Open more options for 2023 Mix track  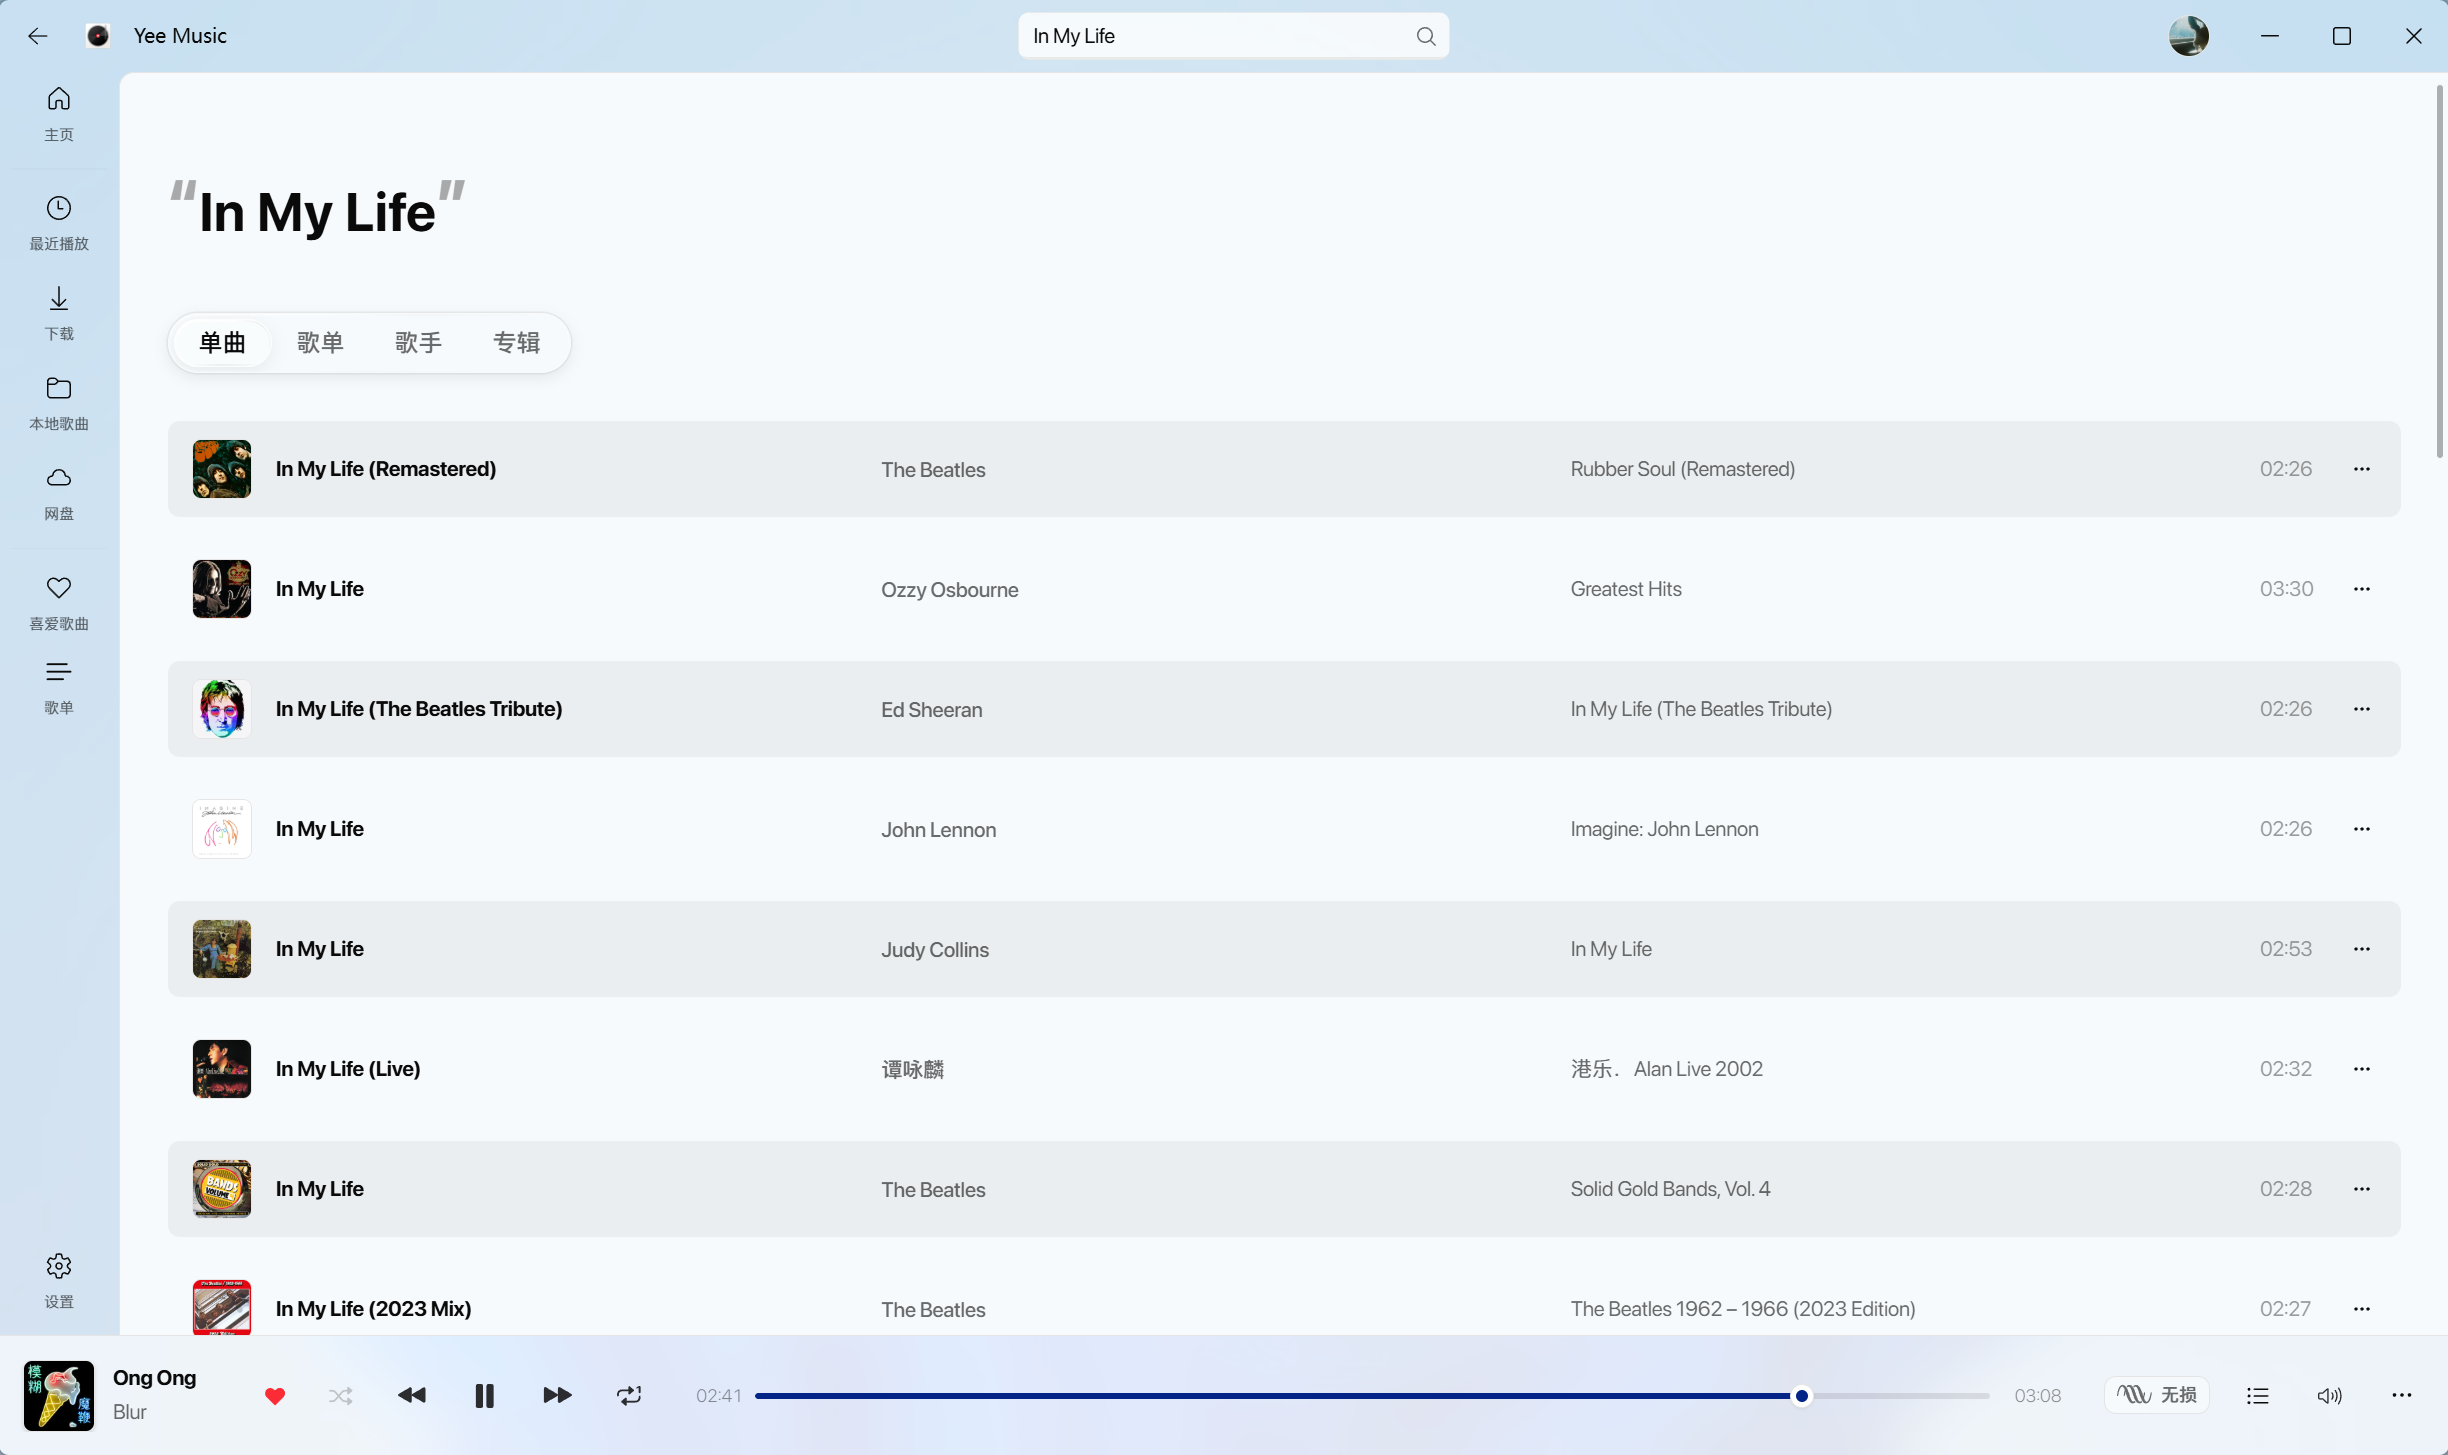tap(2362, 1309)
